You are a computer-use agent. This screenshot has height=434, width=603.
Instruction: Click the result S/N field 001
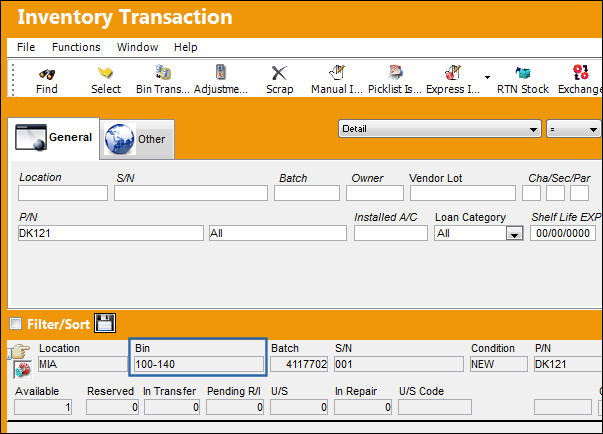[x=399, y=364]
